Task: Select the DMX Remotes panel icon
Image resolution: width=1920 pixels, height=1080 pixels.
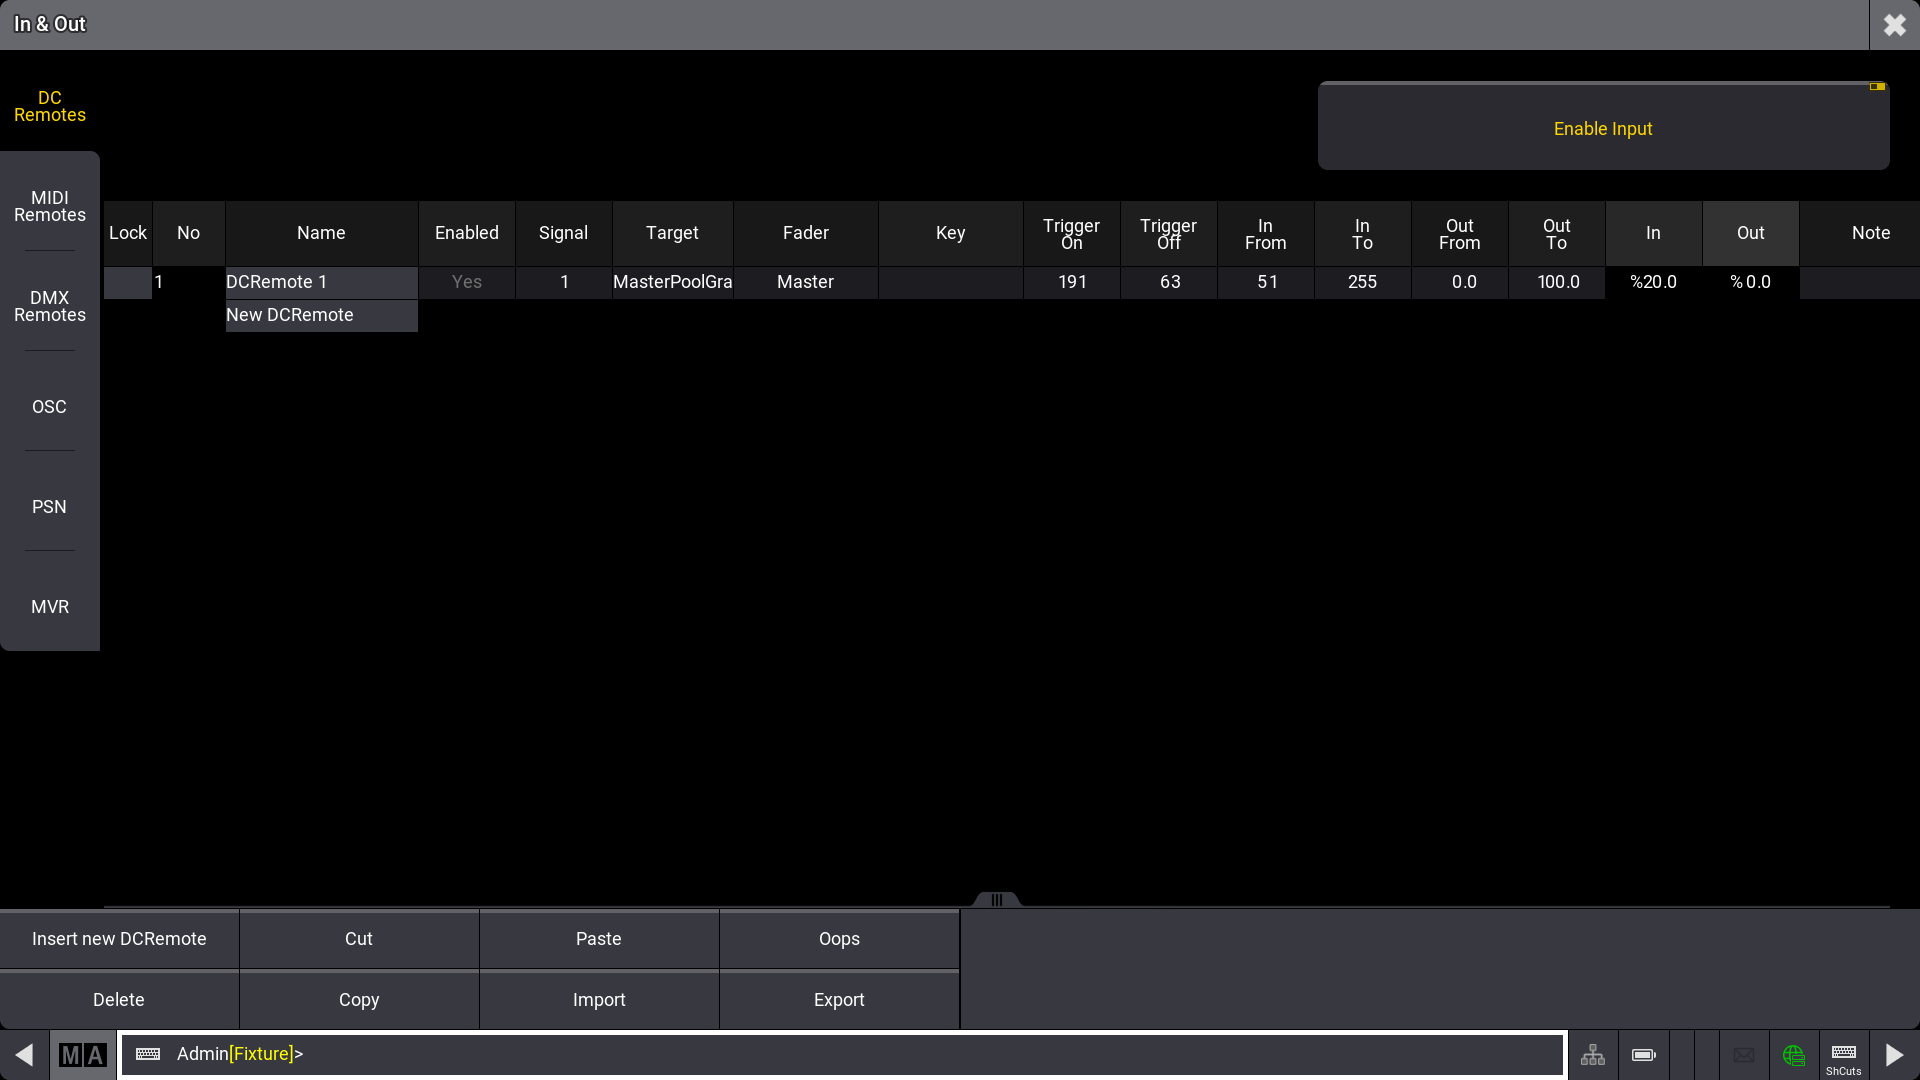Action: (x=50, y=306)
